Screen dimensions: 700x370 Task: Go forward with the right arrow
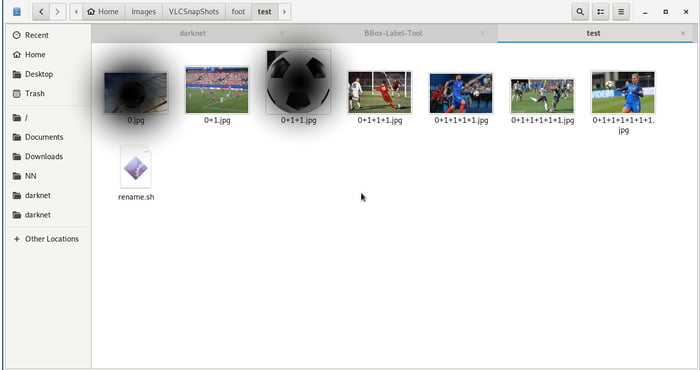tap(58, 12)
